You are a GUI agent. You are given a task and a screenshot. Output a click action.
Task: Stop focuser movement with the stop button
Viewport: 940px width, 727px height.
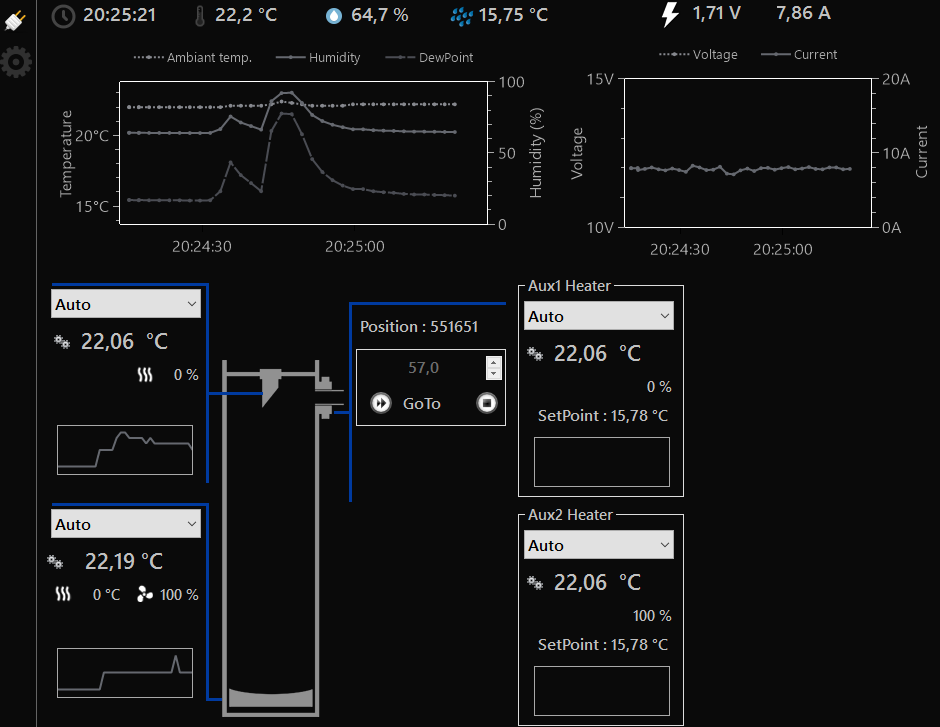point(487,403)
